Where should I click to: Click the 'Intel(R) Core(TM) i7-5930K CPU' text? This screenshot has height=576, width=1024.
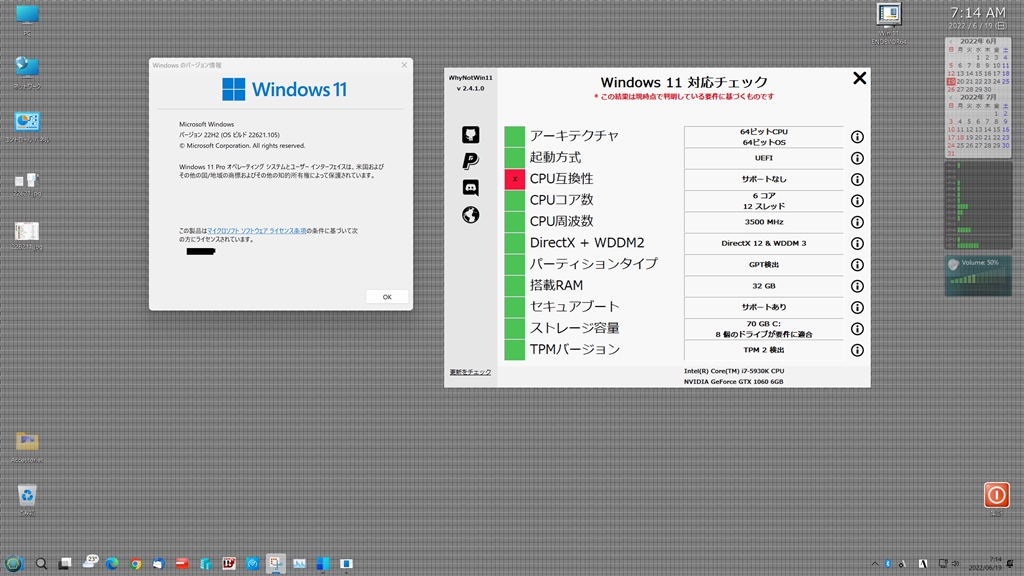click(734, 371)
